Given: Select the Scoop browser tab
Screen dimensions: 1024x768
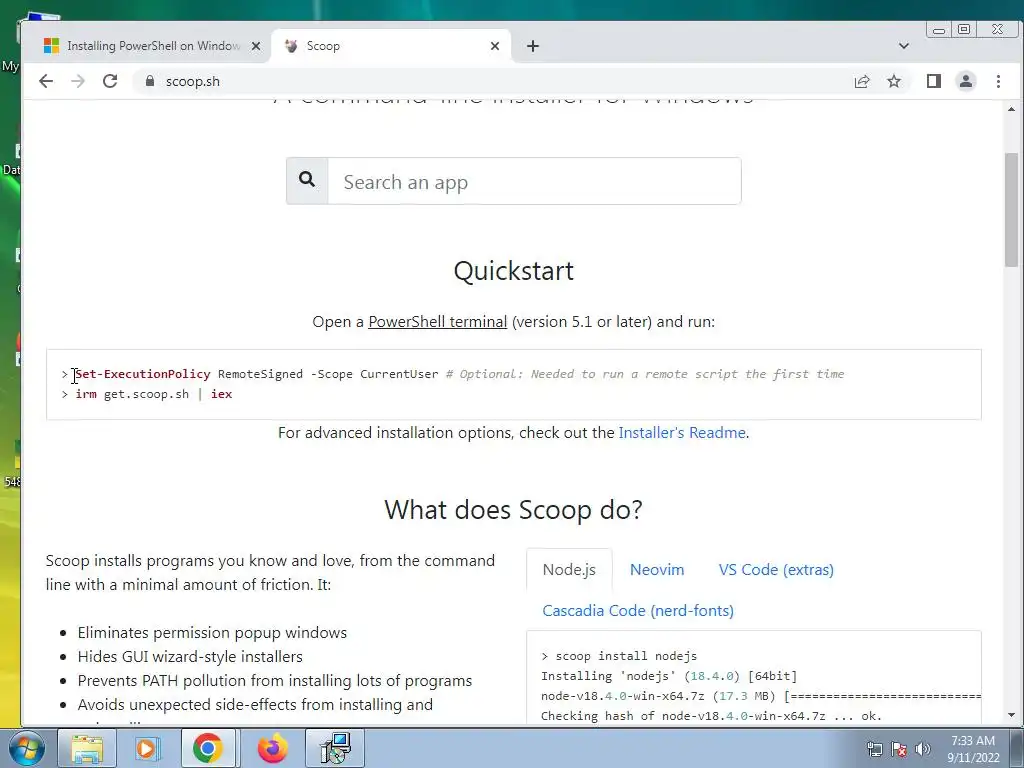Looking at the screenshot, I should [x=392, y=46].
